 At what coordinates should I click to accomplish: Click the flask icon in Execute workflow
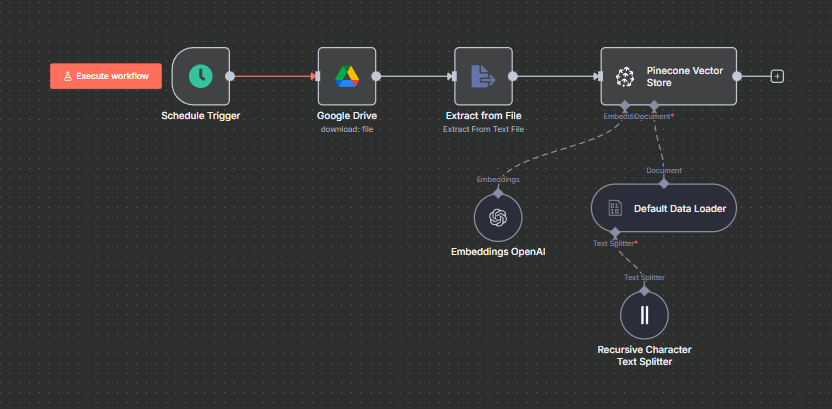(68, 76)
